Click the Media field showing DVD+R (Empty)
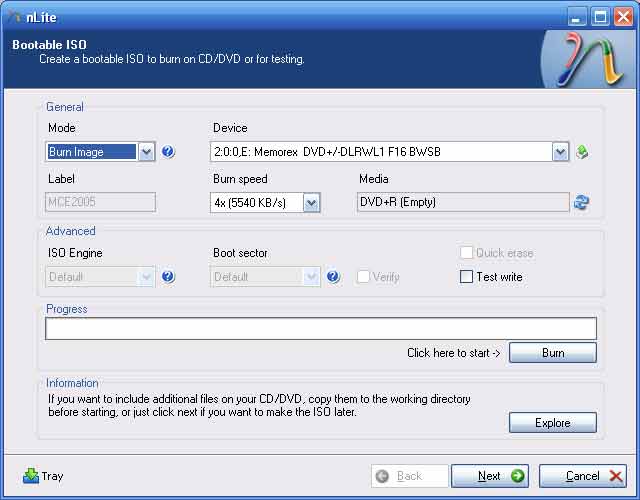640x500 pixels. tap(463, 202)
